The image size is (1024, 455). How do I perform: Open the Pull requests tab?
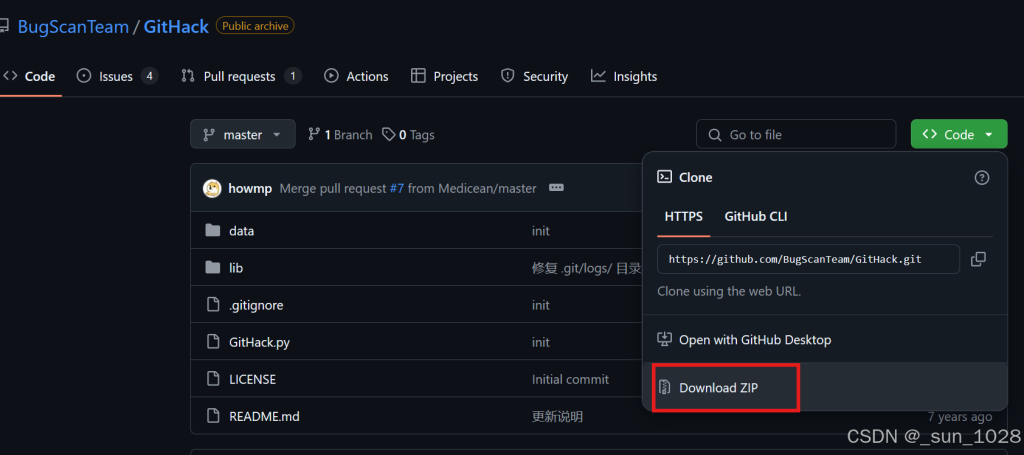(240, 76)
